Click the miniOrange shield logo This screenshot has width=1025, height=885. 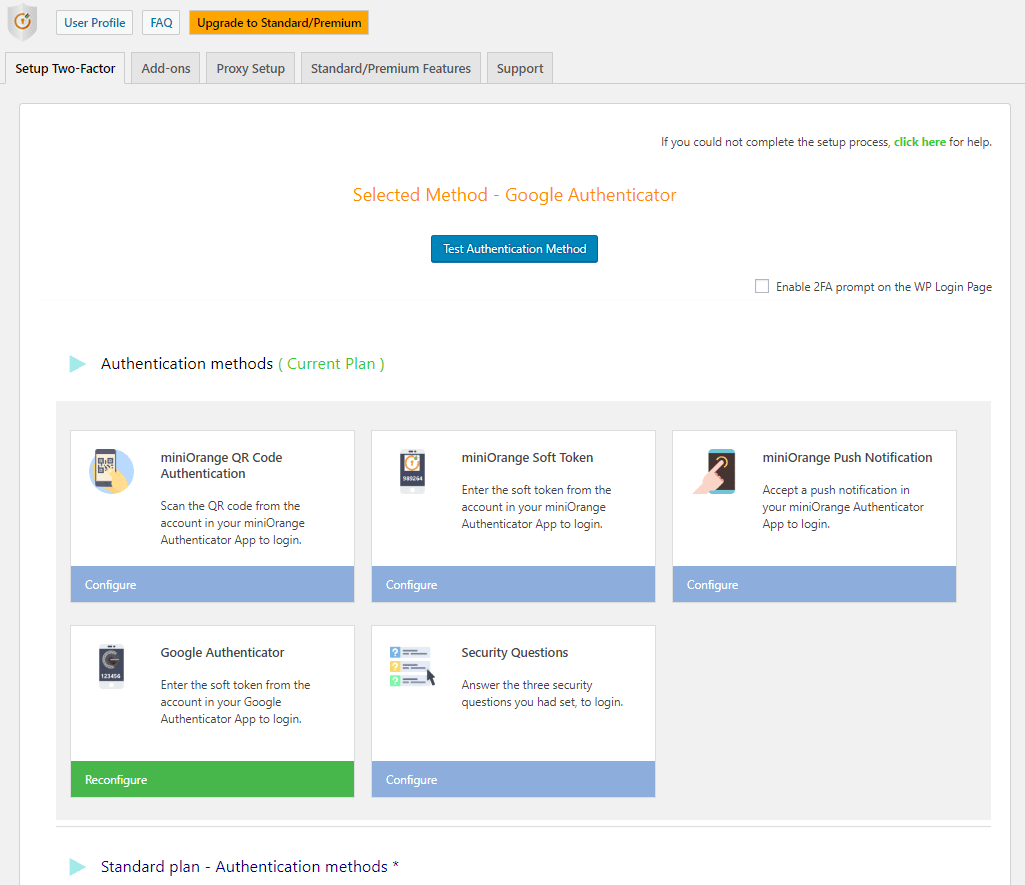point(22,22)
